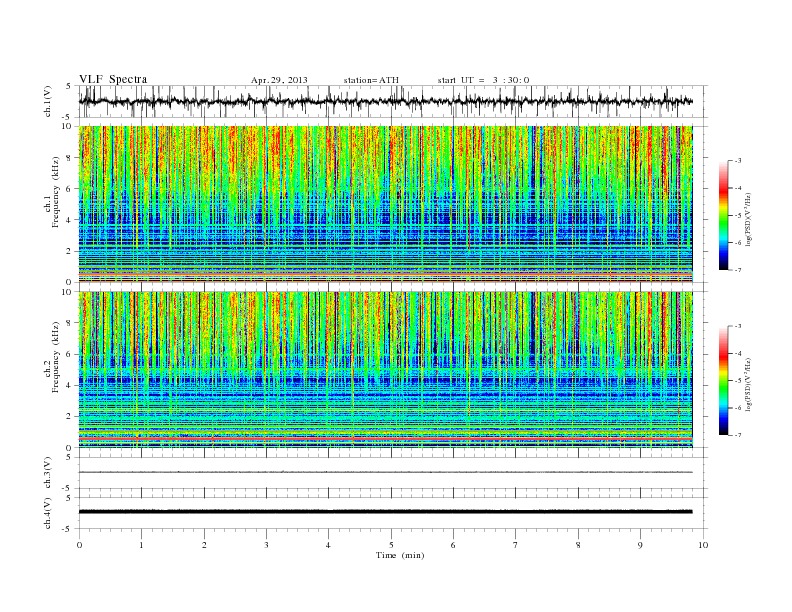Select the "ch.1(V)" waveform axis label
This screenshot has height=612, width=792.
48,101
